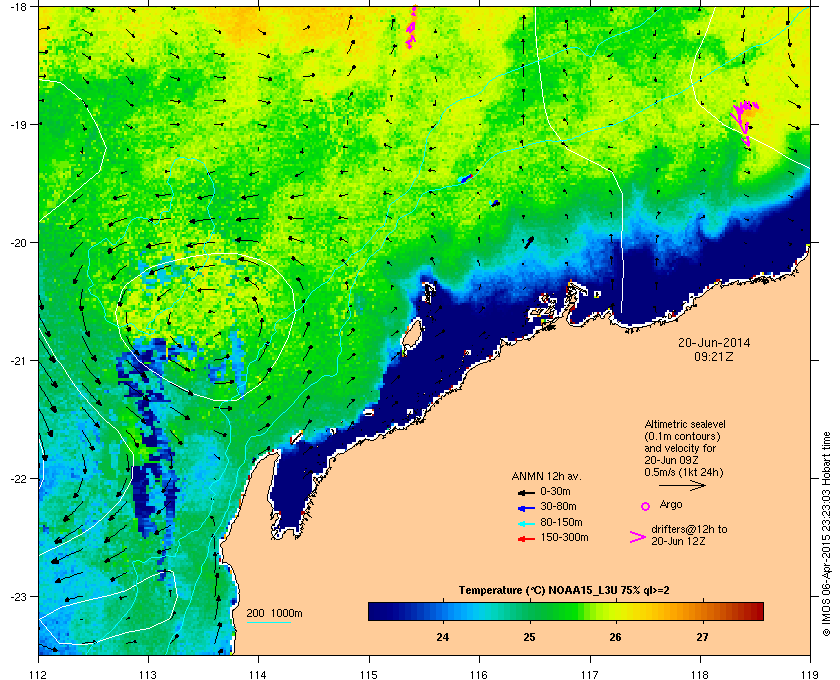
Task: Click longitude axis label 118
Action: pyautogui.click(x=700, y=674)
